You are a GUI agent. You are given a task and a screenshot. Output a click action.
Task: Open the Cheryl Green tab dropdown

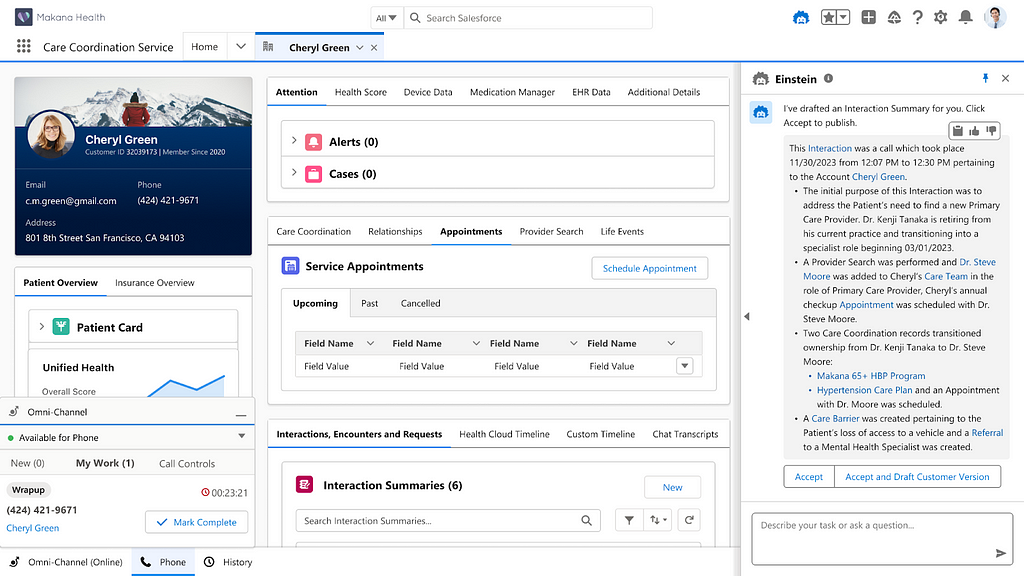point(359,48)
